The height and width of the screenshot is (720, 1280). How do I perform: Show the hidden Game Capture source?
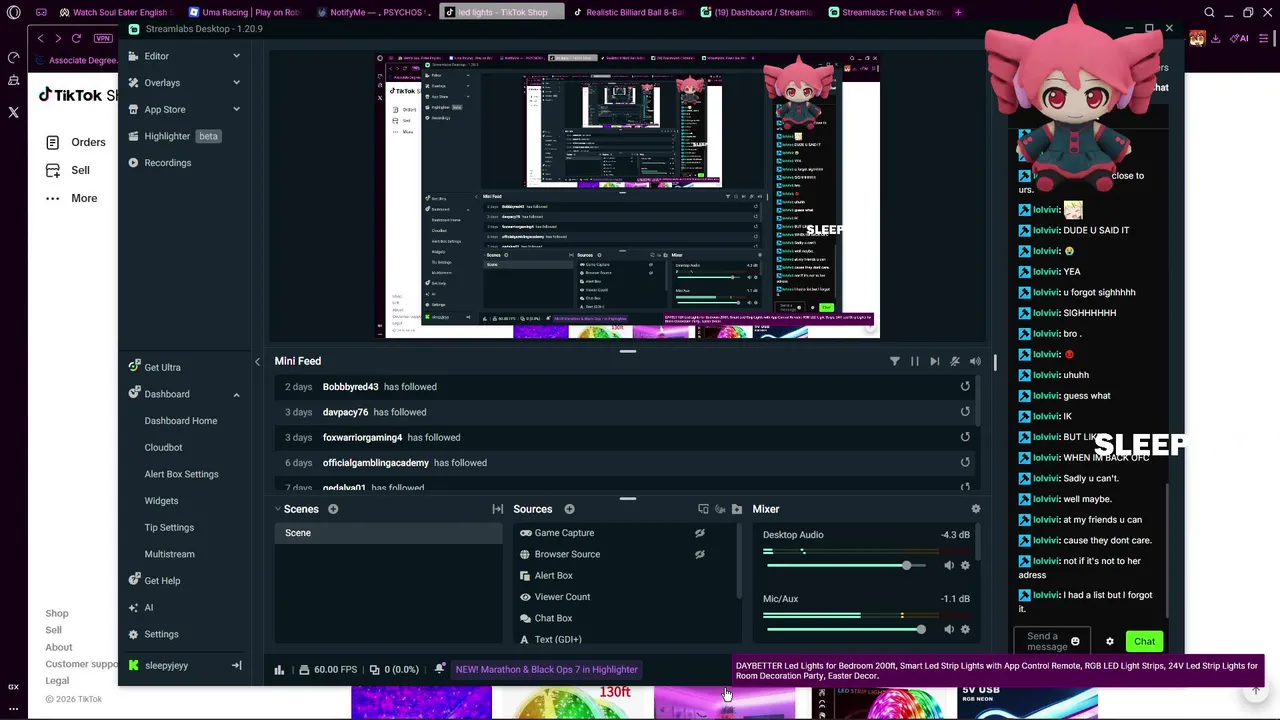[700, 533]
